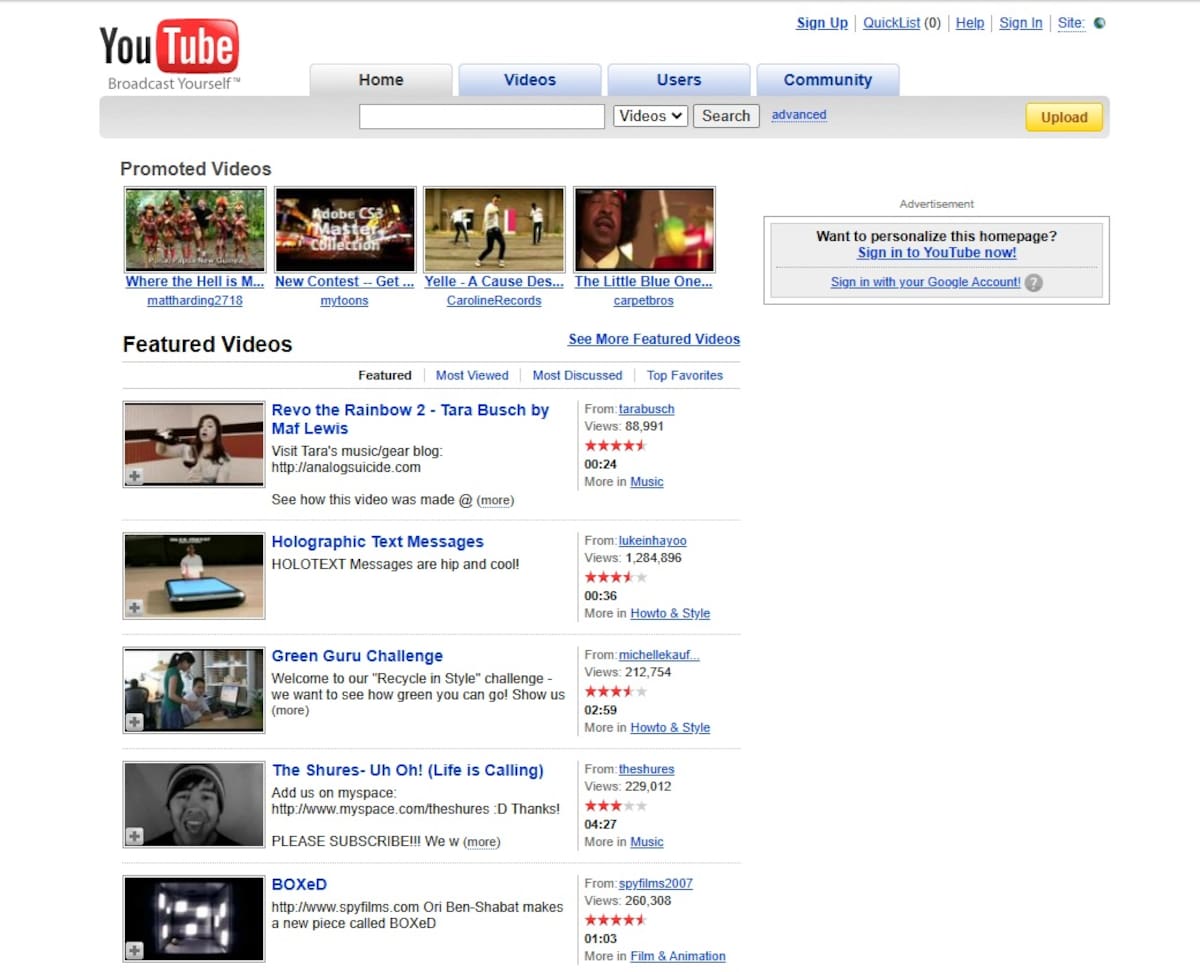
Task: Open the Community tab
Action: [x=828, y=80]
